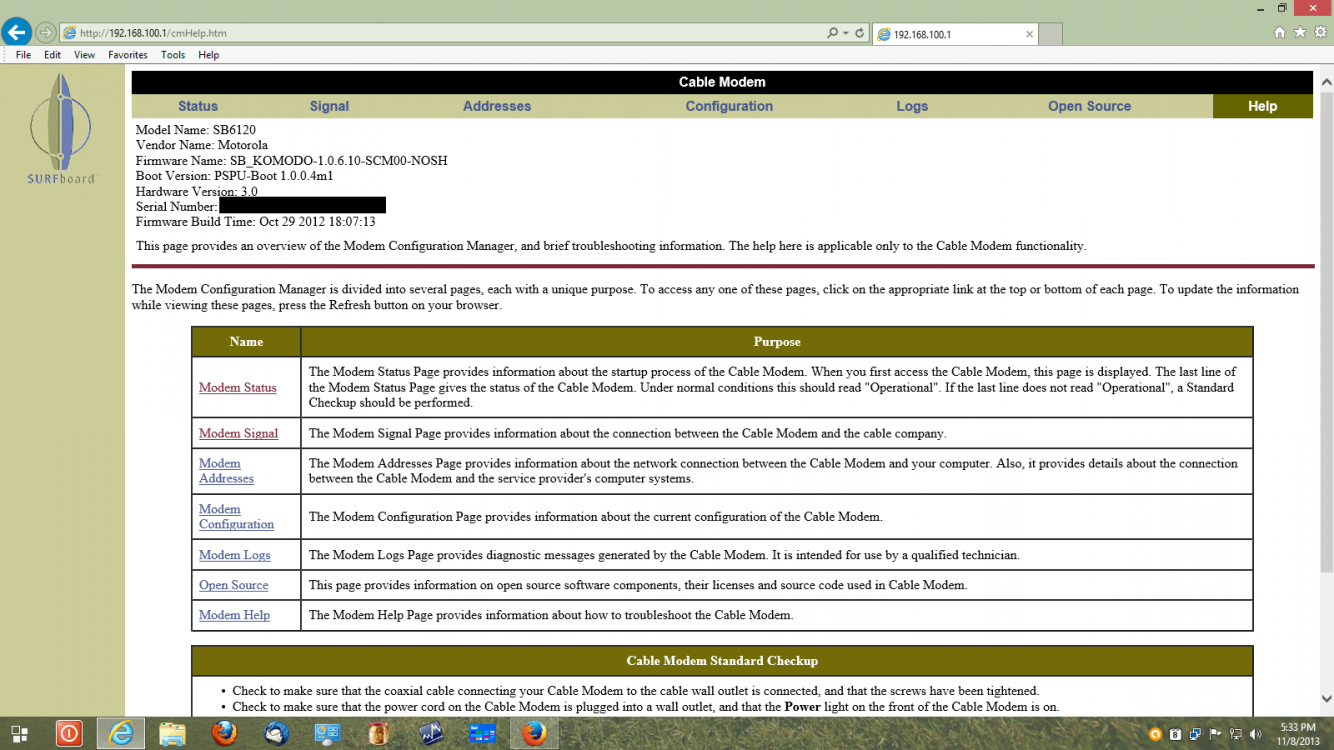Click the 'Boot Version: PSPU-Boot 1.0.0.4m1' text
The image size is (1334, 750).
pos(235,176)
